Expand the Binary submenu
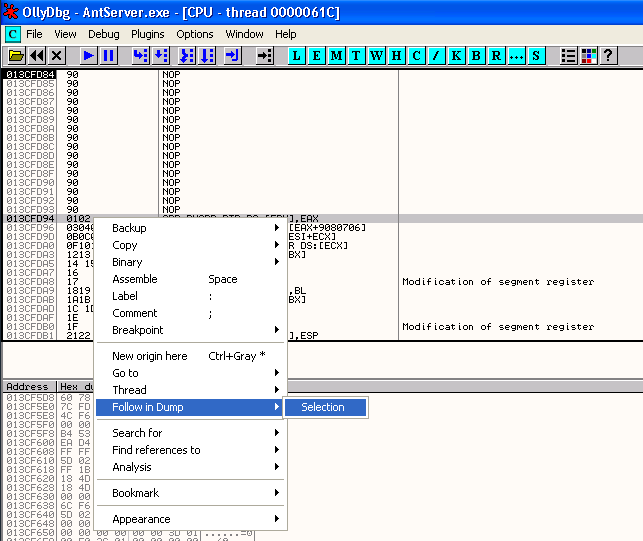643x541 pixels. 190,262
